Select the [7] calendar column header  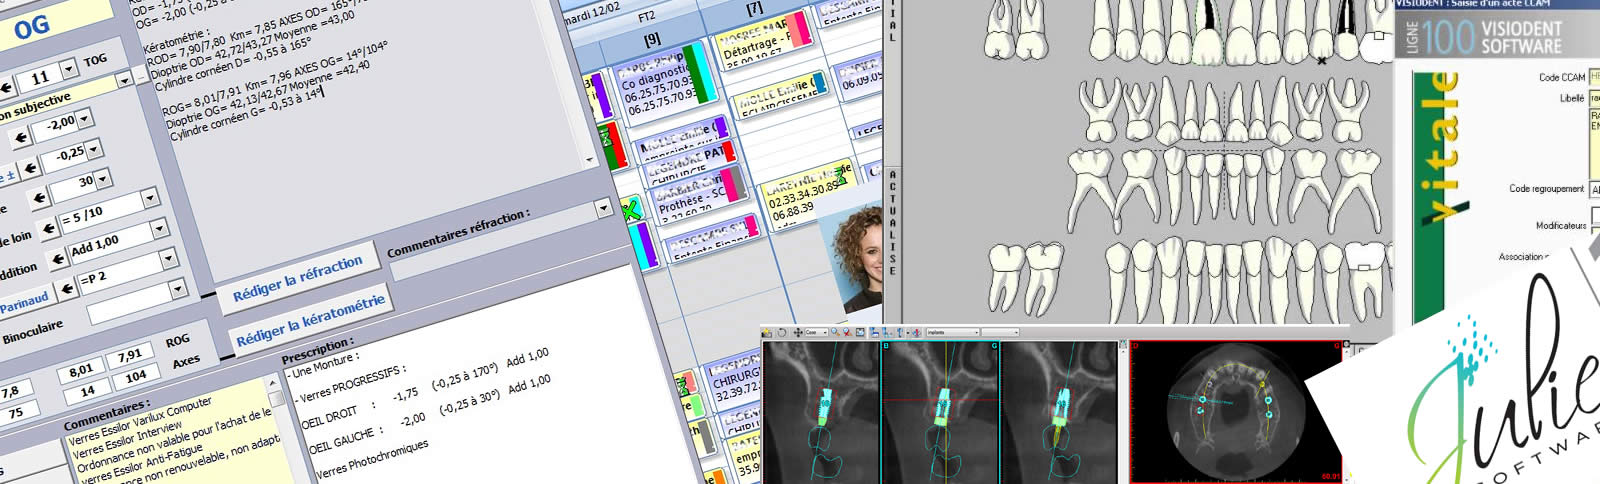pyautogui.click(x=754, y=9)
